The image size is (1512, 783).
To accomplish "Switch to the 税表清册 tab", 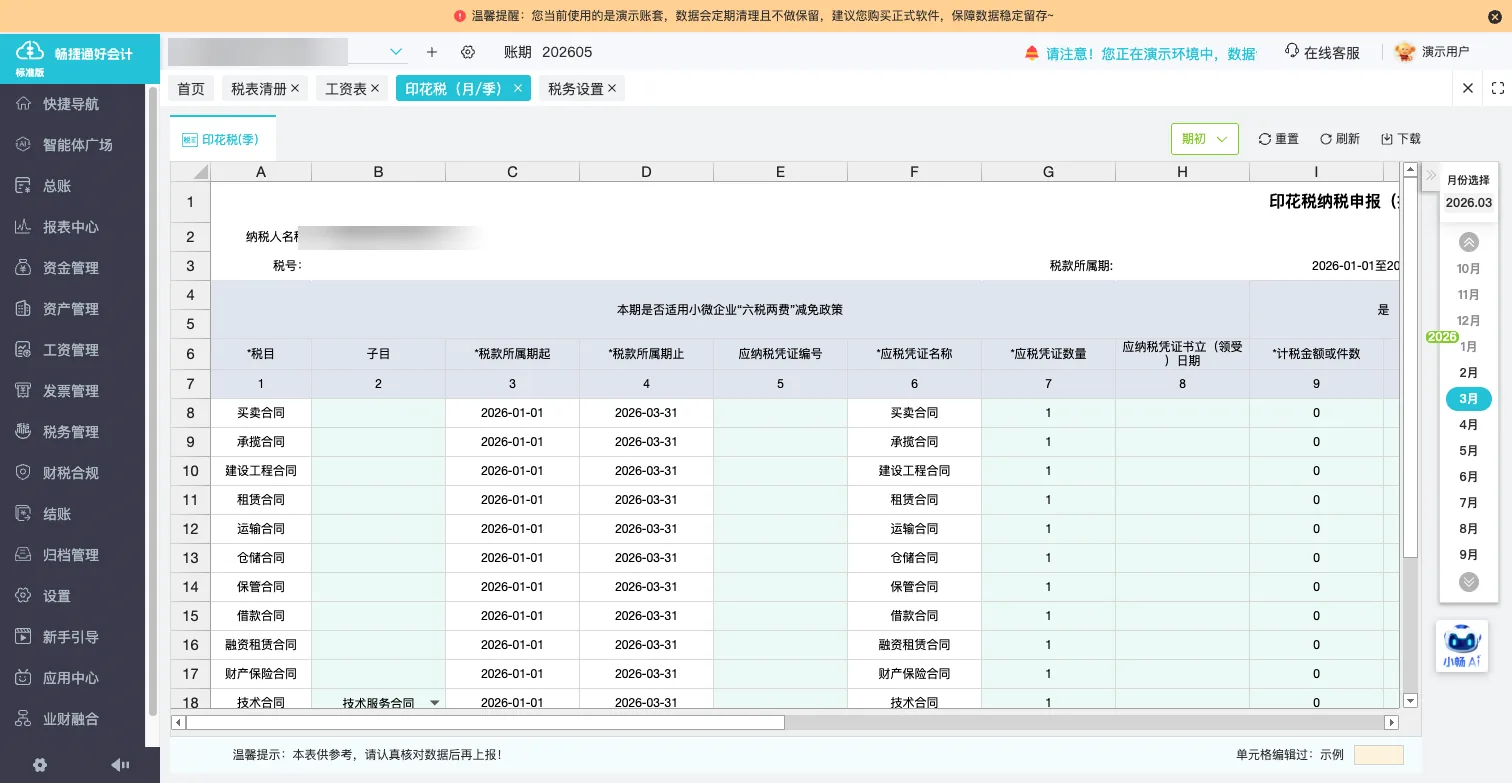I will pos(259,89).
